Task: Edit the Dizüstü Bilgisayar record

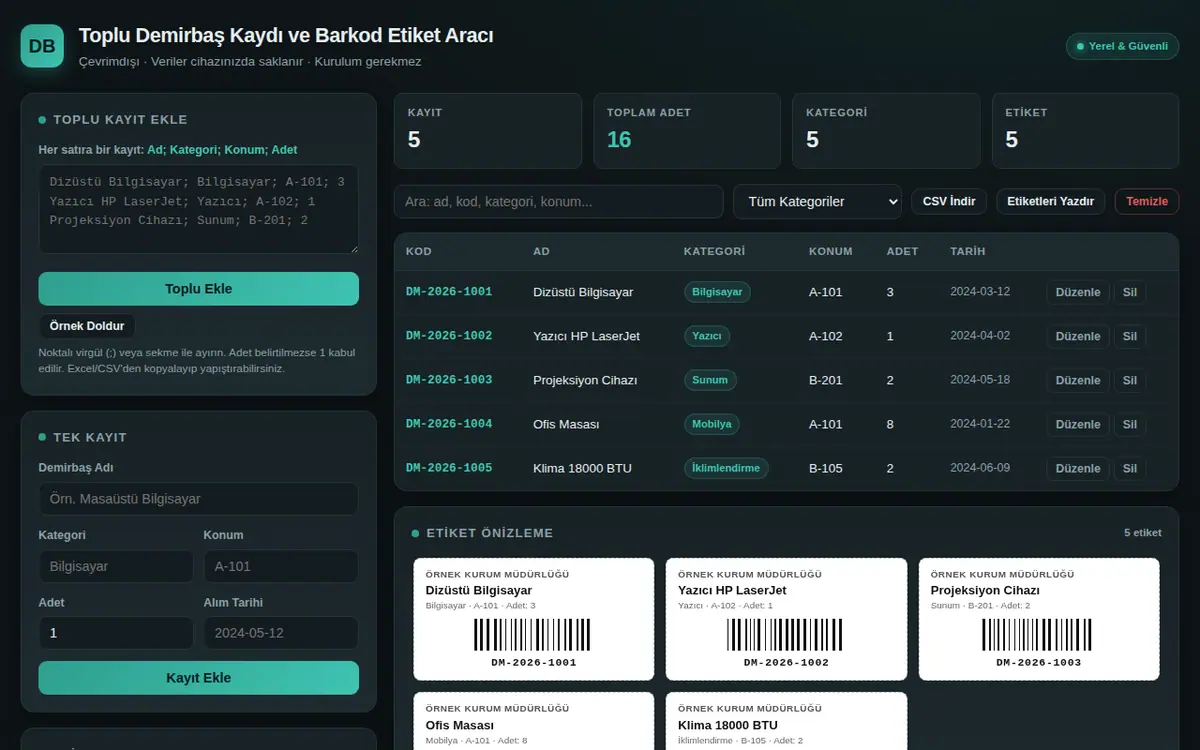Action: coord(1078,292)
